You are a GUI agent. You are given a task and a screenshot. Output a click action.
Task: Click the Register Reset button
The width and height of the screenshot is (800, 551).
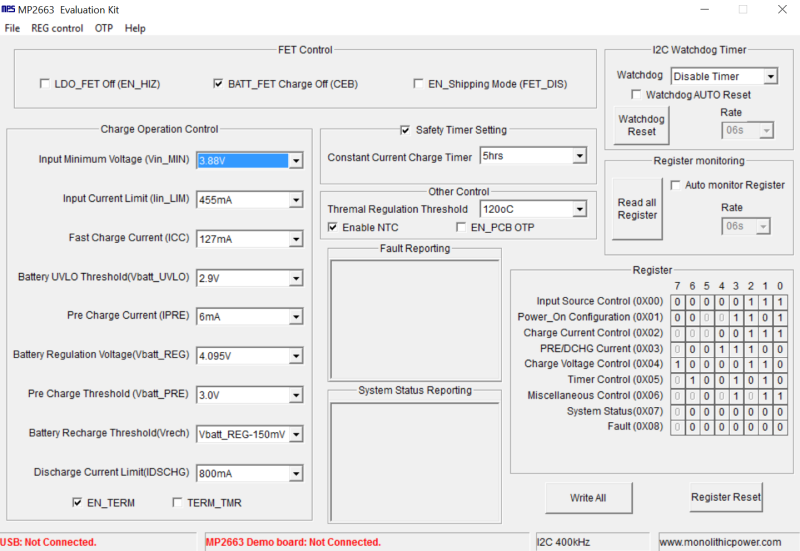click(726, 497)
